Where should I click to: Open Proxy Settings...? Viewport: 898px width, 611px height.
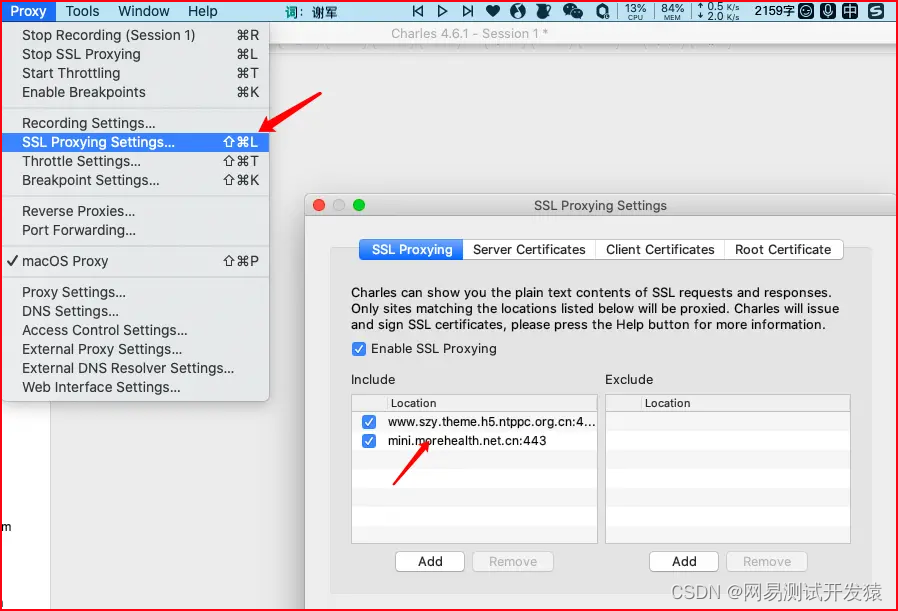pyautogui.click(x=135, y=292)
